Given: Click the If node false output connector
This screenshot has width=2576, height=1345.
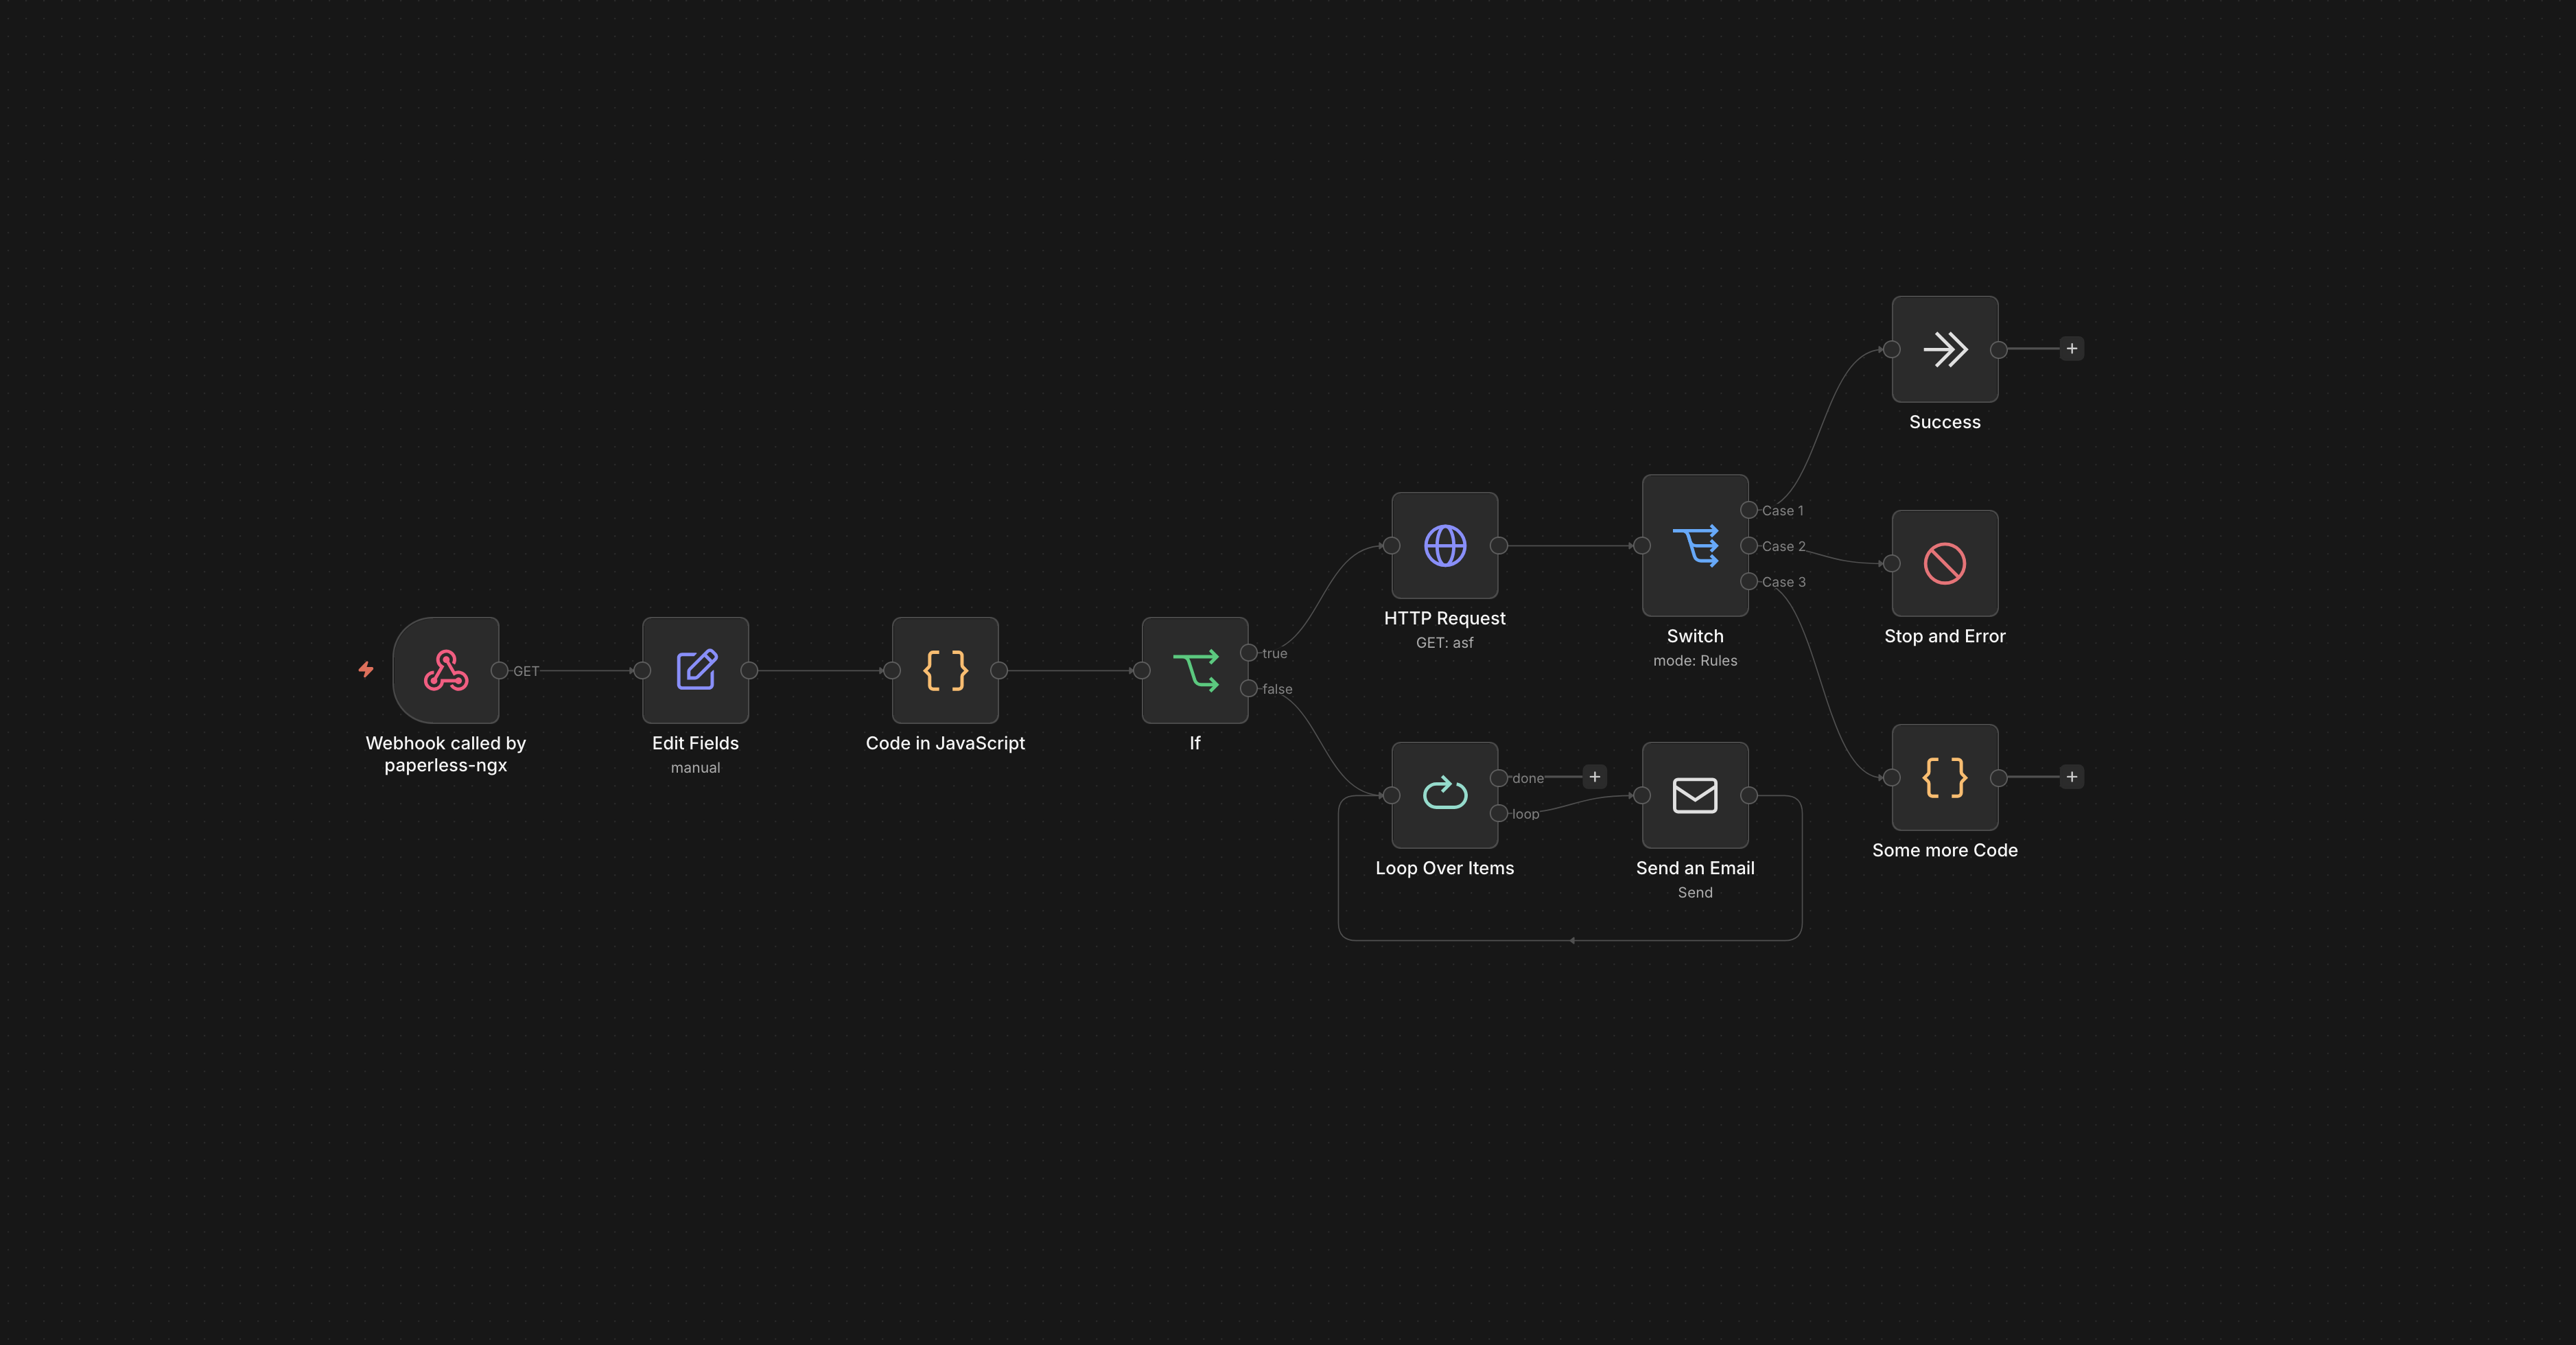Looking at the screenshot, I should 1249,688.
